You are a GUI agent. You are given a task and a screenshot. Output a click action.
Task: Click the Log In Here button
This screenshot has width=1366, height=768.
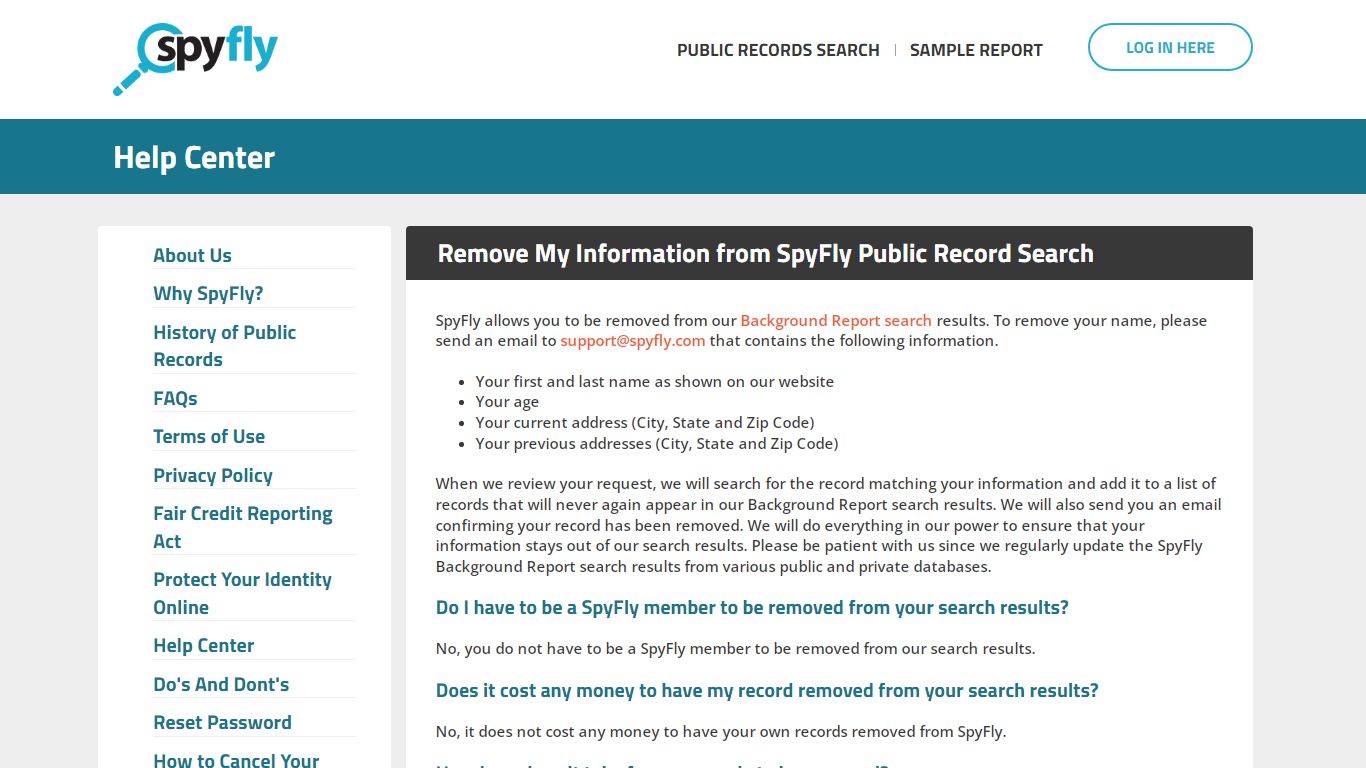click(1170, 47)
